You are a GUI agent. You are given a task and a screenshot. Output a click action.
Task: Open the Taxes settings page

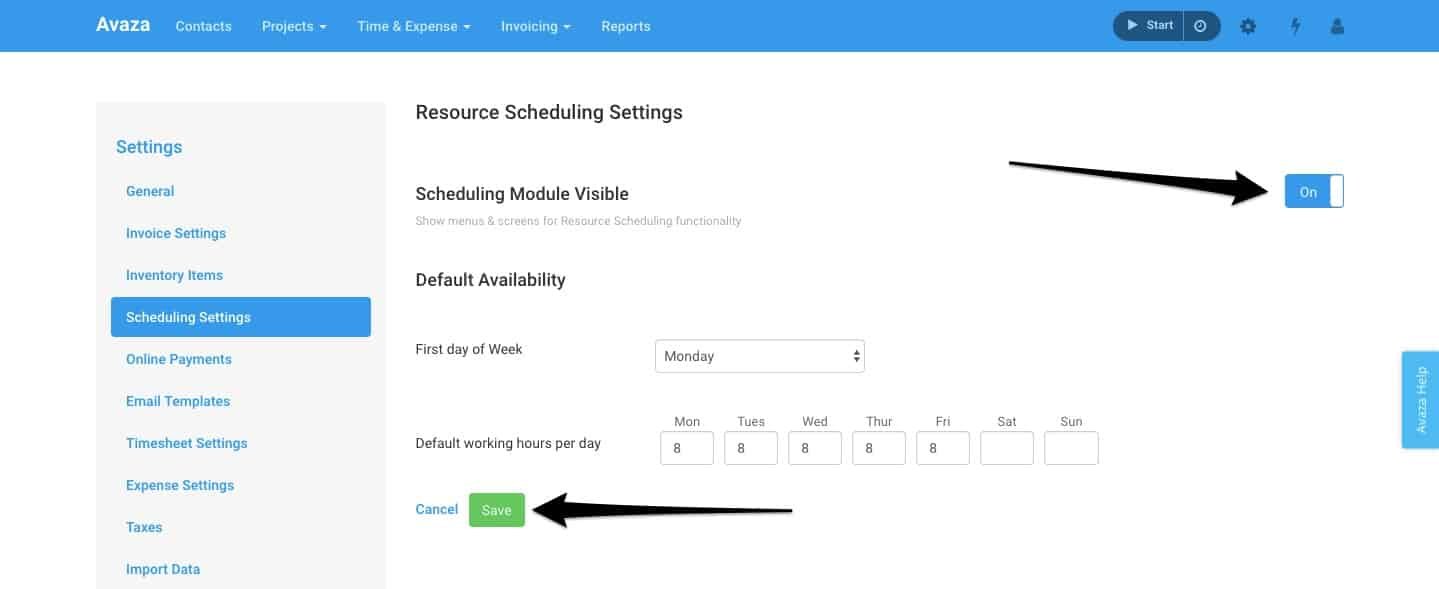(143, 527)
